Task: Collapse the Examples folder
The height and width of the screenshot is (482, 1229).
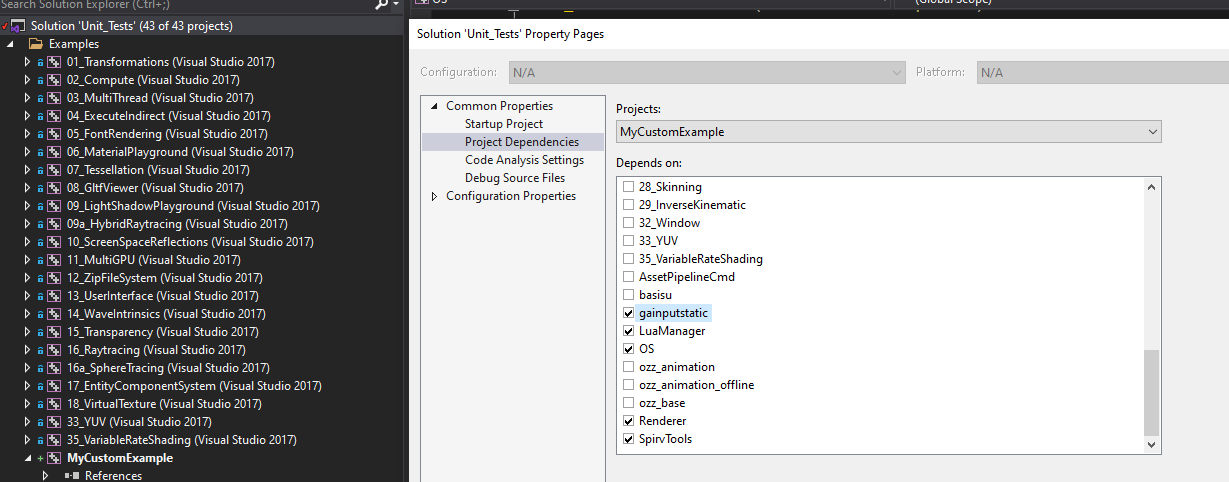Action: (x=11, y=44)
